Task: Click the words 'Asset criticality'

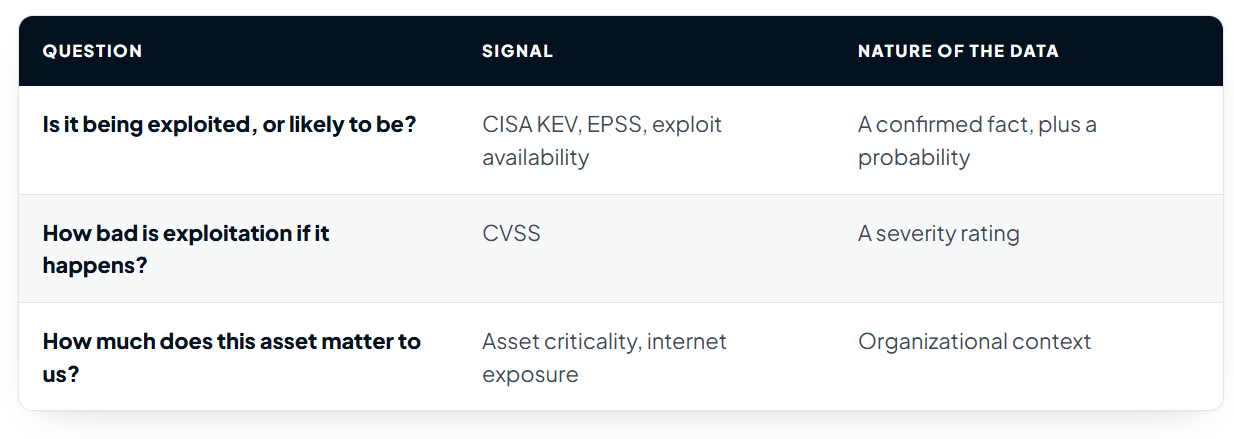Action: [559, 341]
